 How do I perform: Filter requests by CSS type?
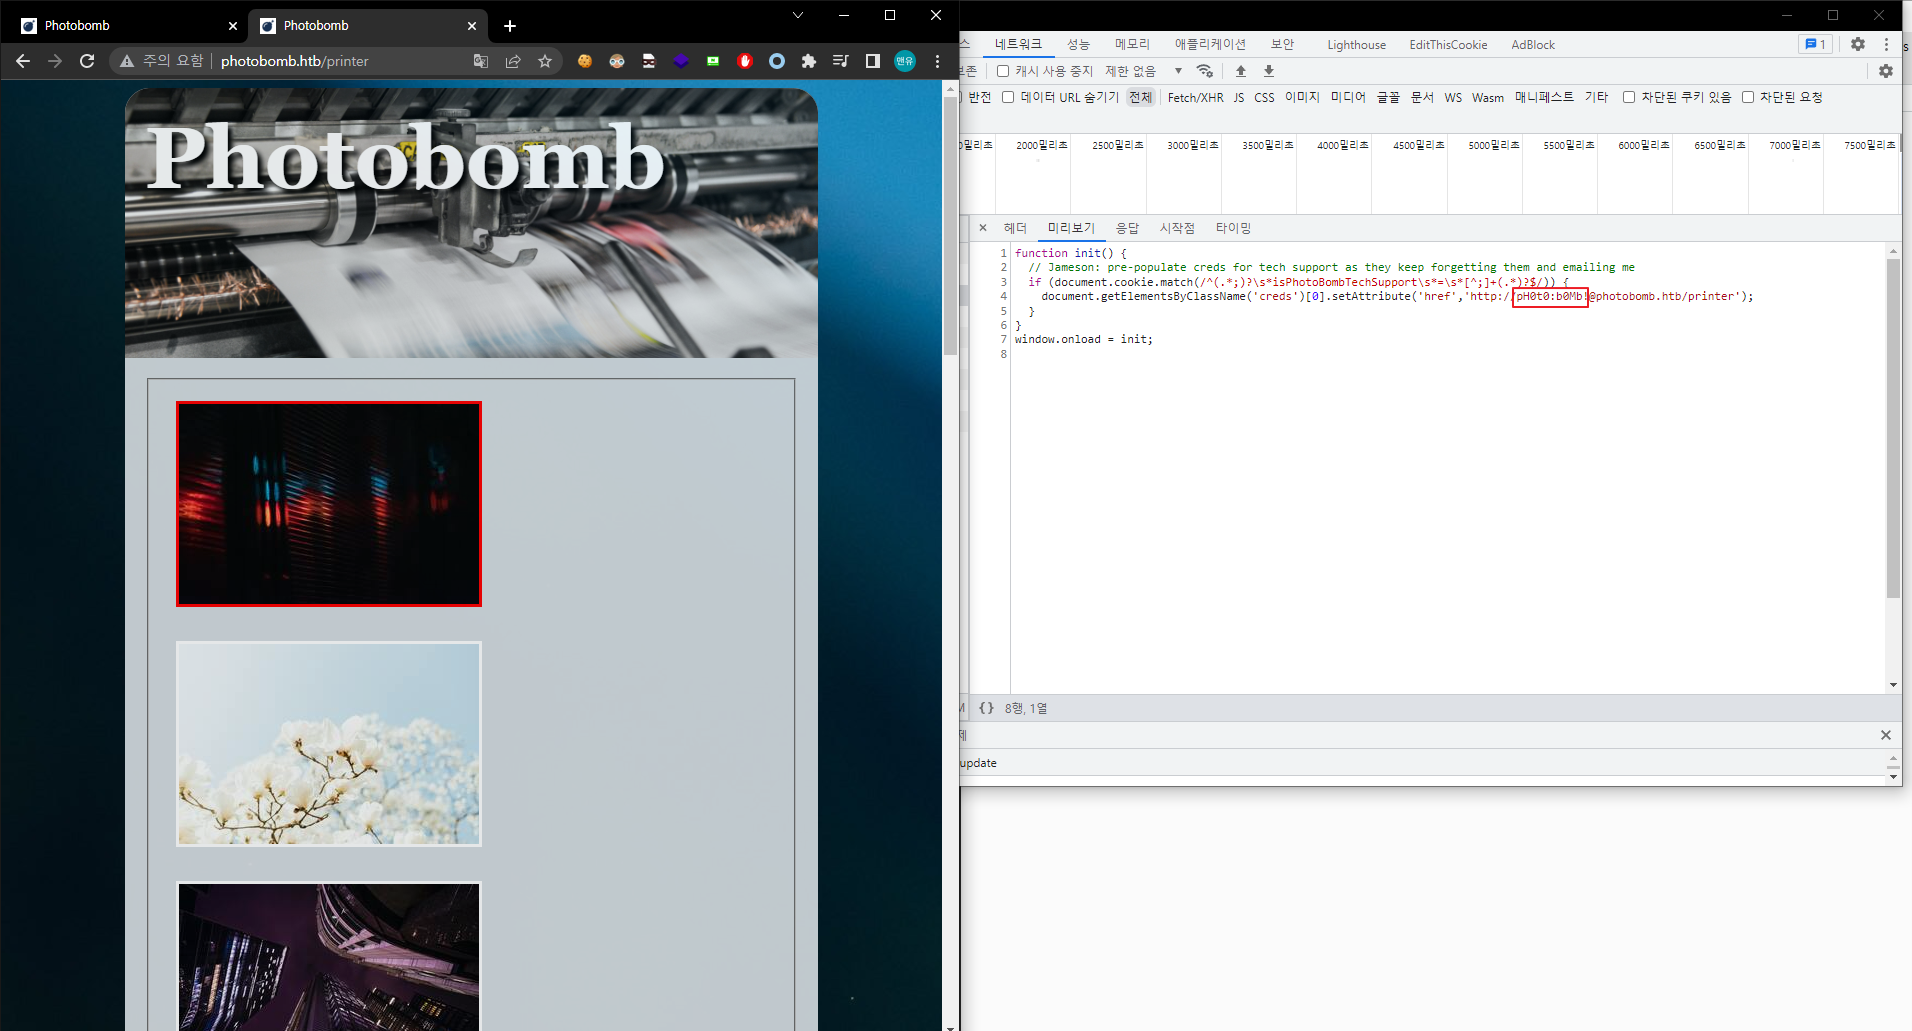[1264, 97]
